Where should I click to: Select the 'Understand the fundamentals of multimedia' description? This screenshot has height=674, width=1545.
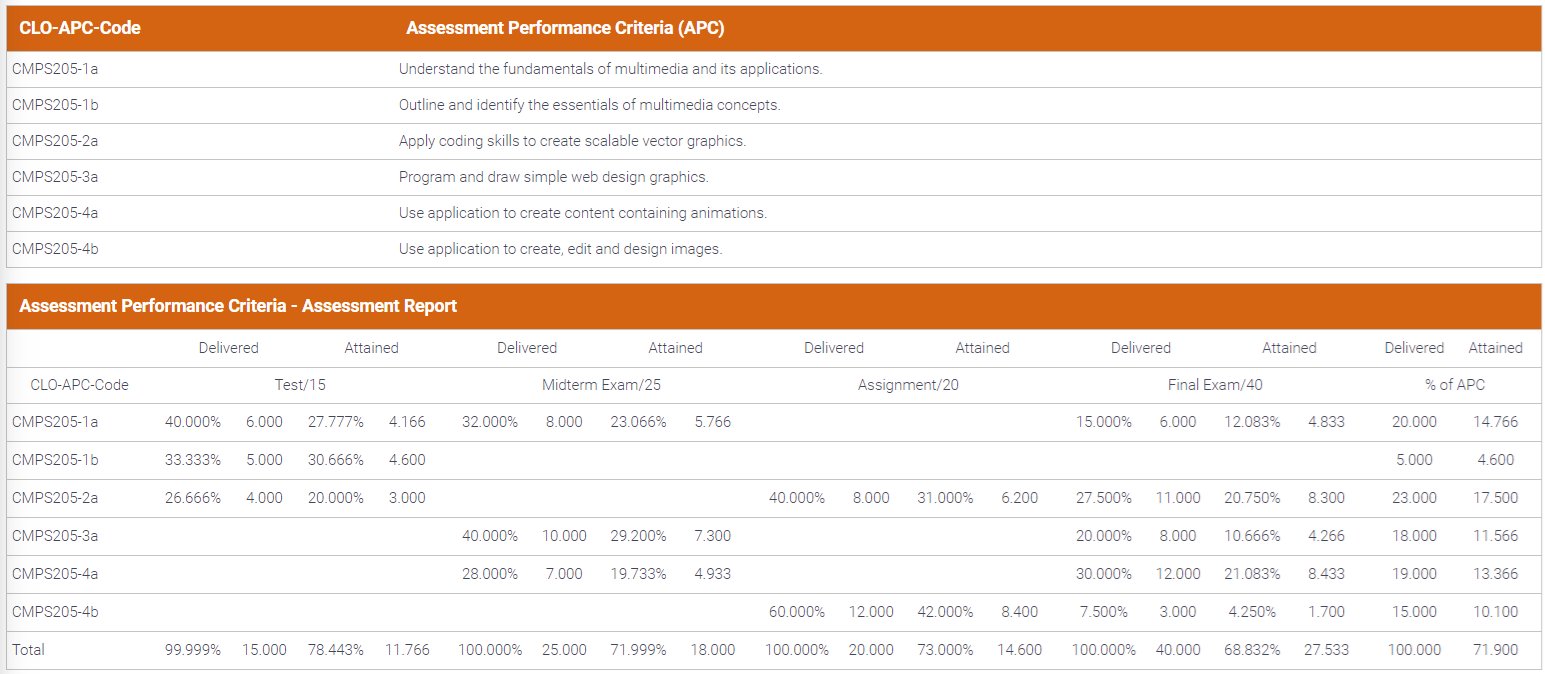coord(610,69)
